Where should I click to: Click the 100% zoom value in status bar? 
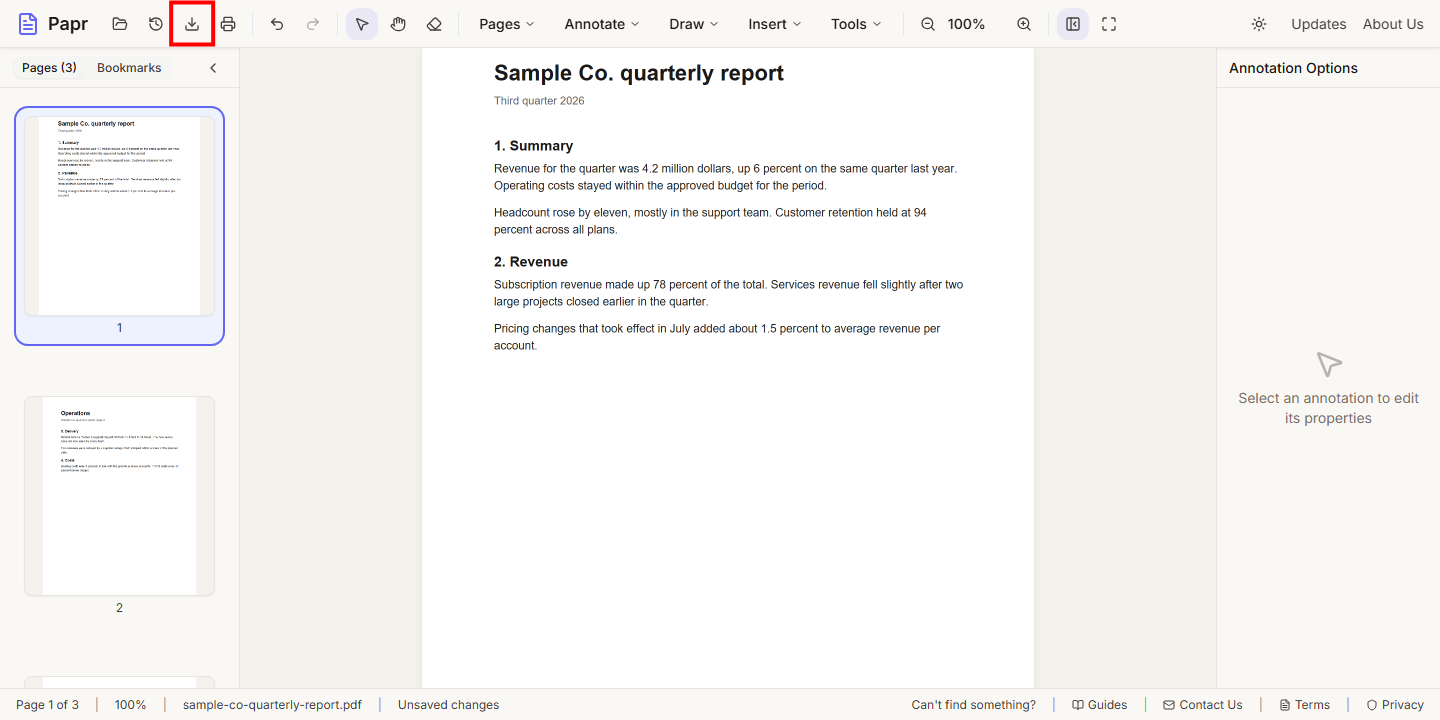click(130, 705)
